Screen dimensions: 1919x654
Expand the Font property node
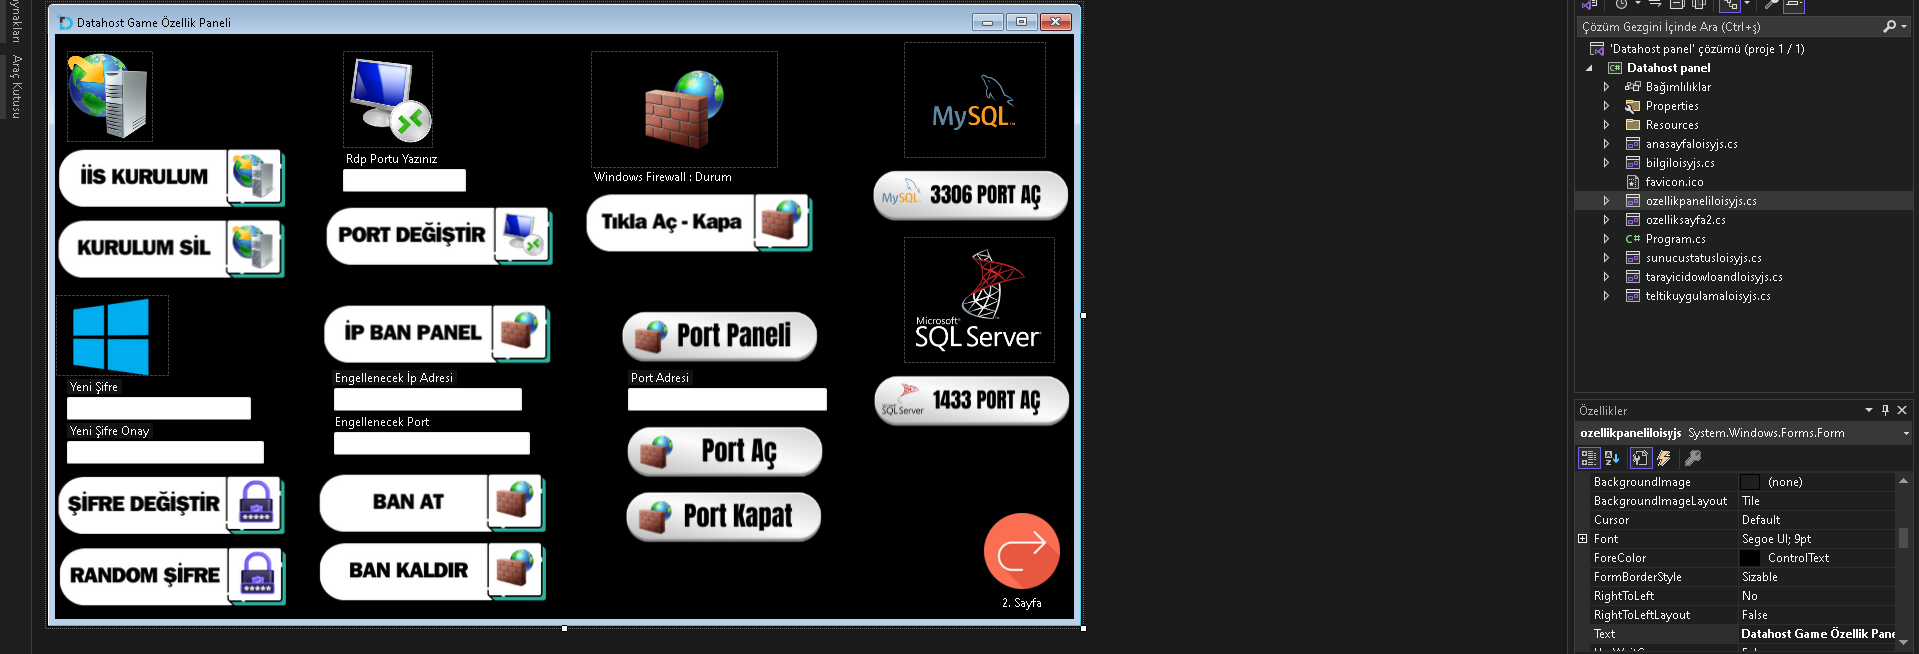point(1583,539)
